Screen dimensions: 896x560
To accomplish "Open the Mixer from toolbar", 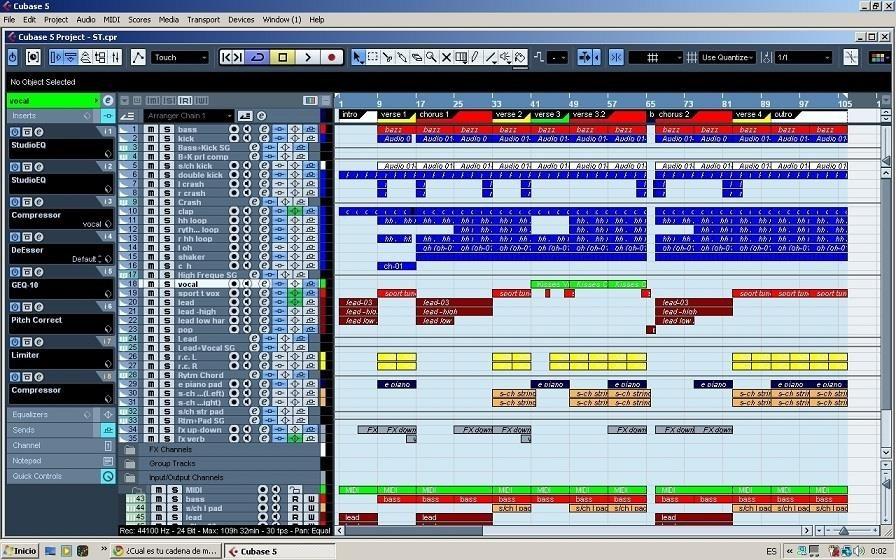I will coord(115,57).
